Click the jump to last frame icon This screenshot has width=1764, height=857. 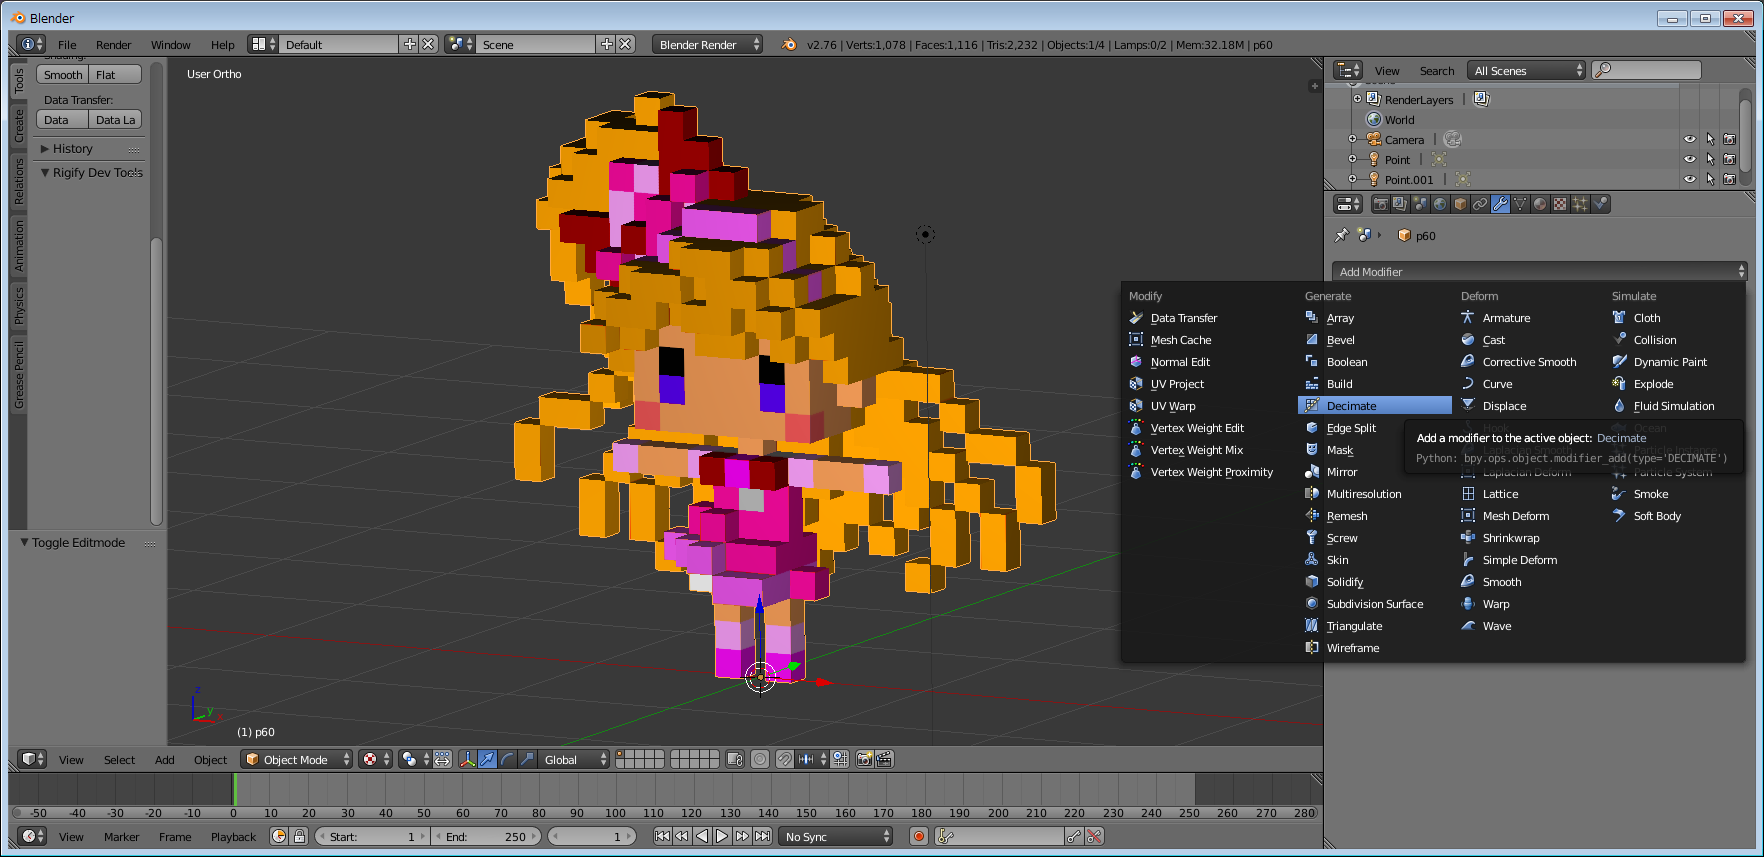coord(762,836)
